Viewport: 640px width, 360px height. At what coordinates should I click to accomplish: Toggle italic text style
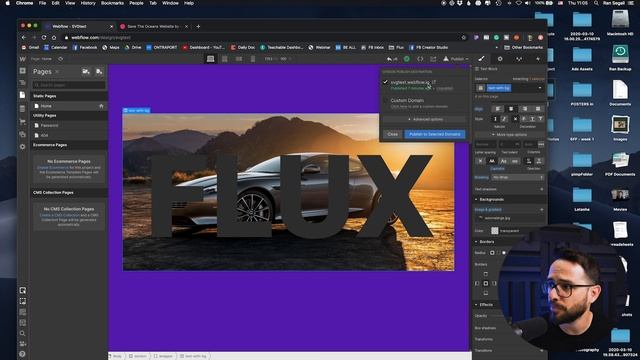(504, 119)
